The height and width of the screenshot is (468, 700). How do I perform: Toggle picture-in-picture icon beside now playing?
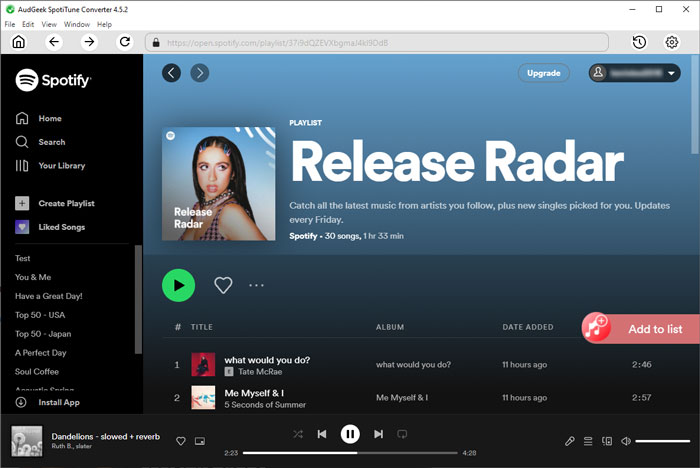coord(200,441)
